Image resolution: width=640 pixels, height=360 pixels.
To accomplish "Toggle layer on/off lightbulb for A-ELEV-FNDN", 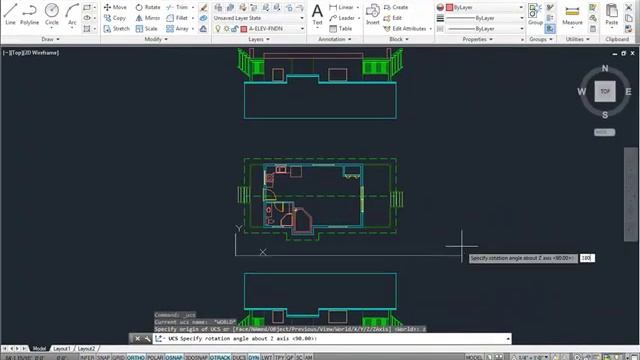I will pos(218,29).
